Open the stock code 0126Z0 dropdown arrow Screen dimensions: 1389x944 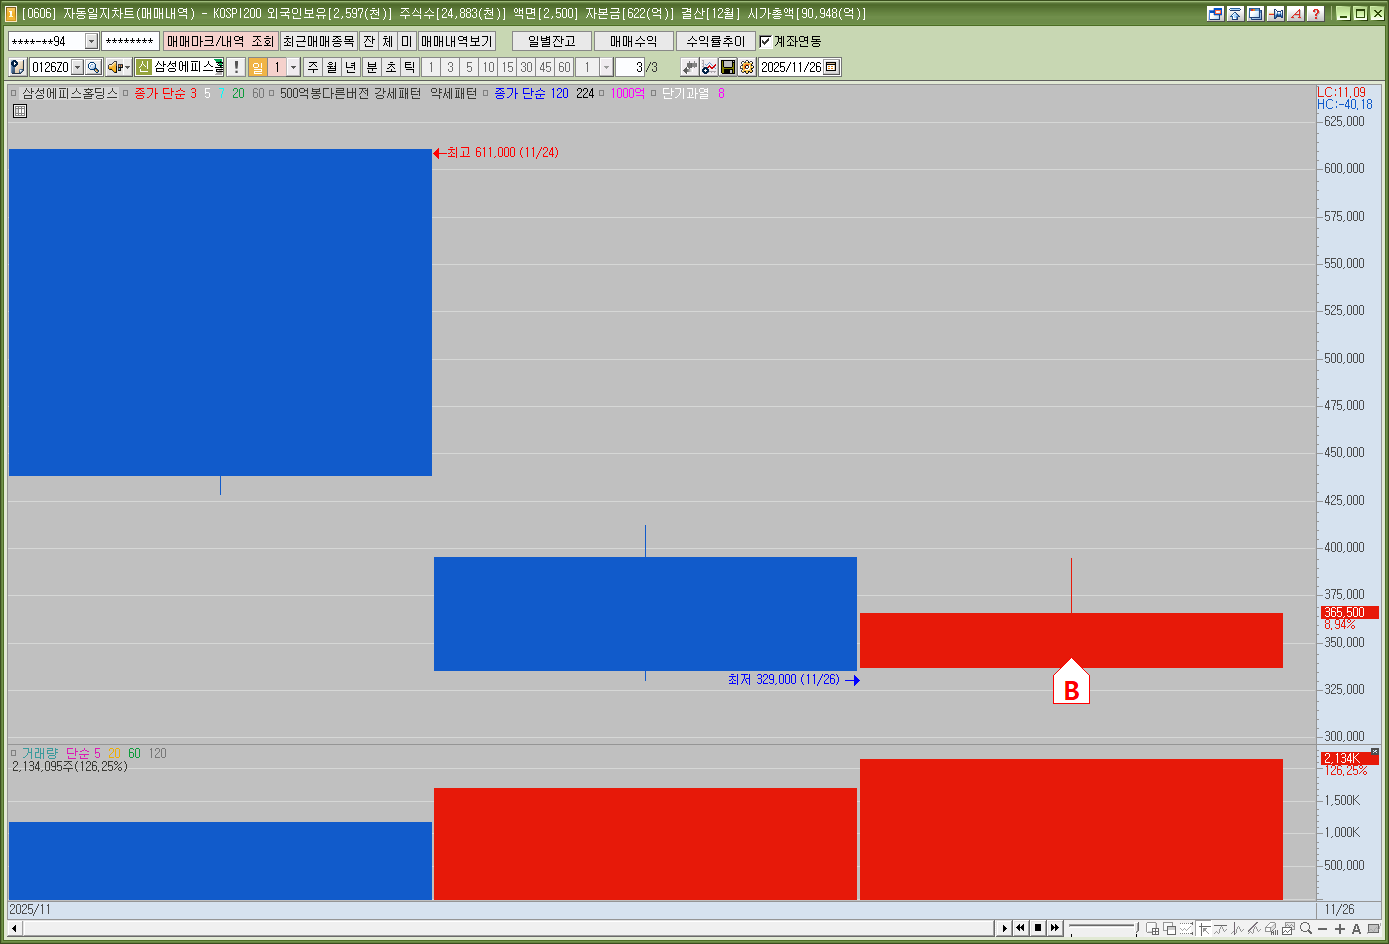coord(77,67)
